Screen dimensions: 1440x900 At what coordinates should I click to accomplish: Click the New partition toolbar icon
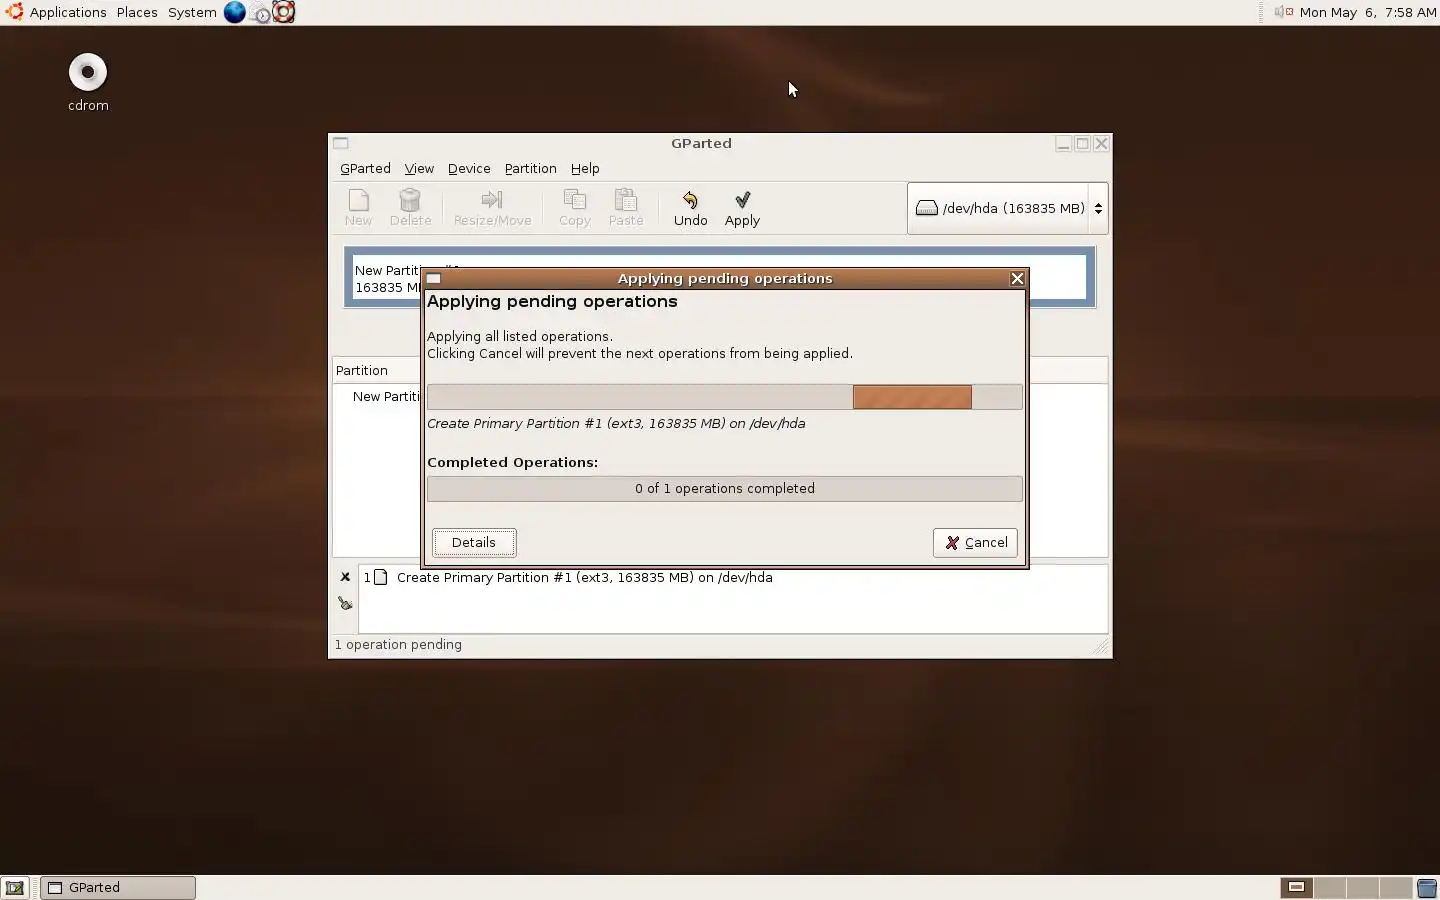358,208
